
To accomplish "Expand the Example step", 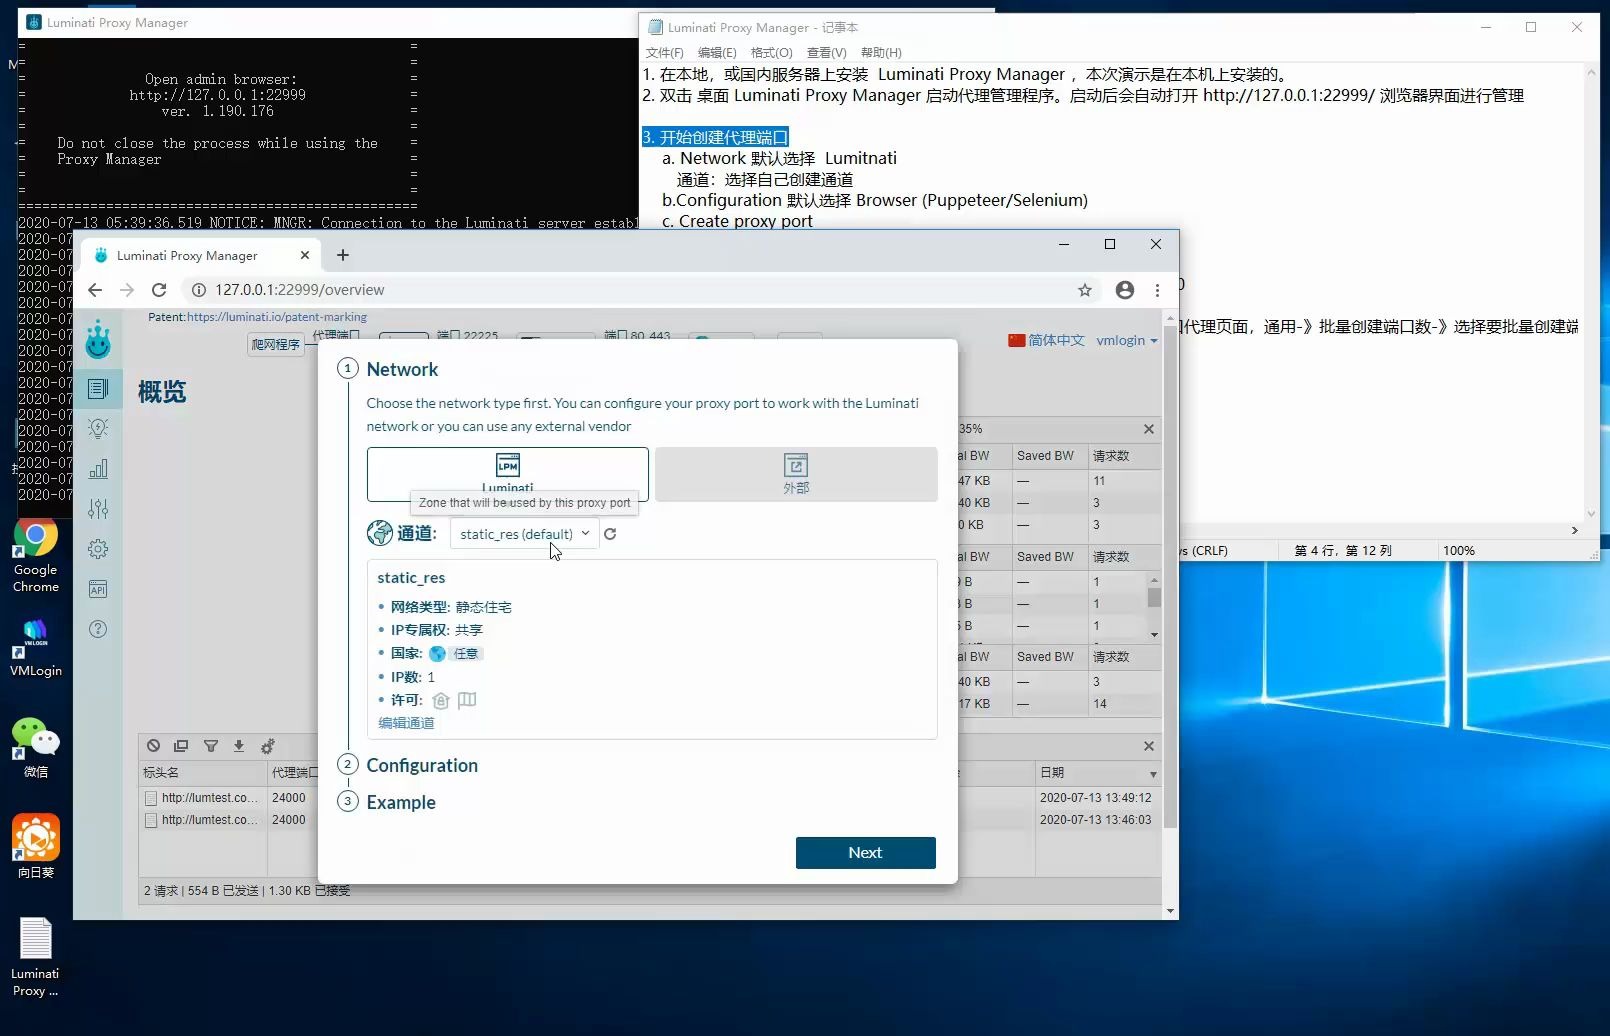I will (401, 802).
